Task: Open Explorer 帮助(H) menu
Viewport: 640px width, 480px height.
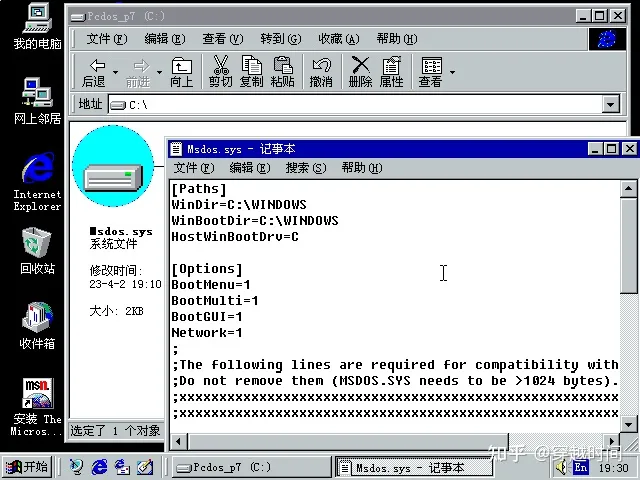Action: click(397, 39)
